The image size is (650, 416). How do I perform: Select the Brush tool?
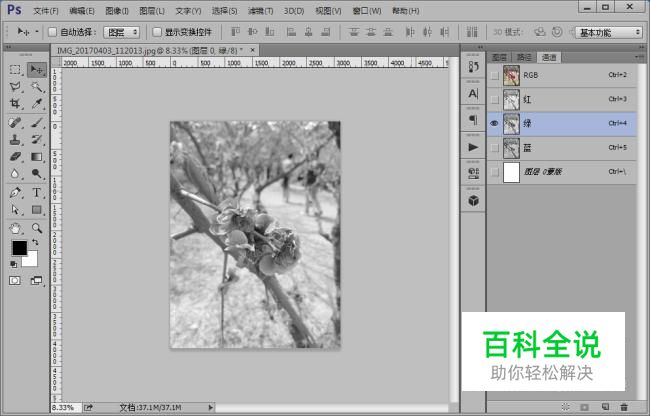click(x=37, y=123)
